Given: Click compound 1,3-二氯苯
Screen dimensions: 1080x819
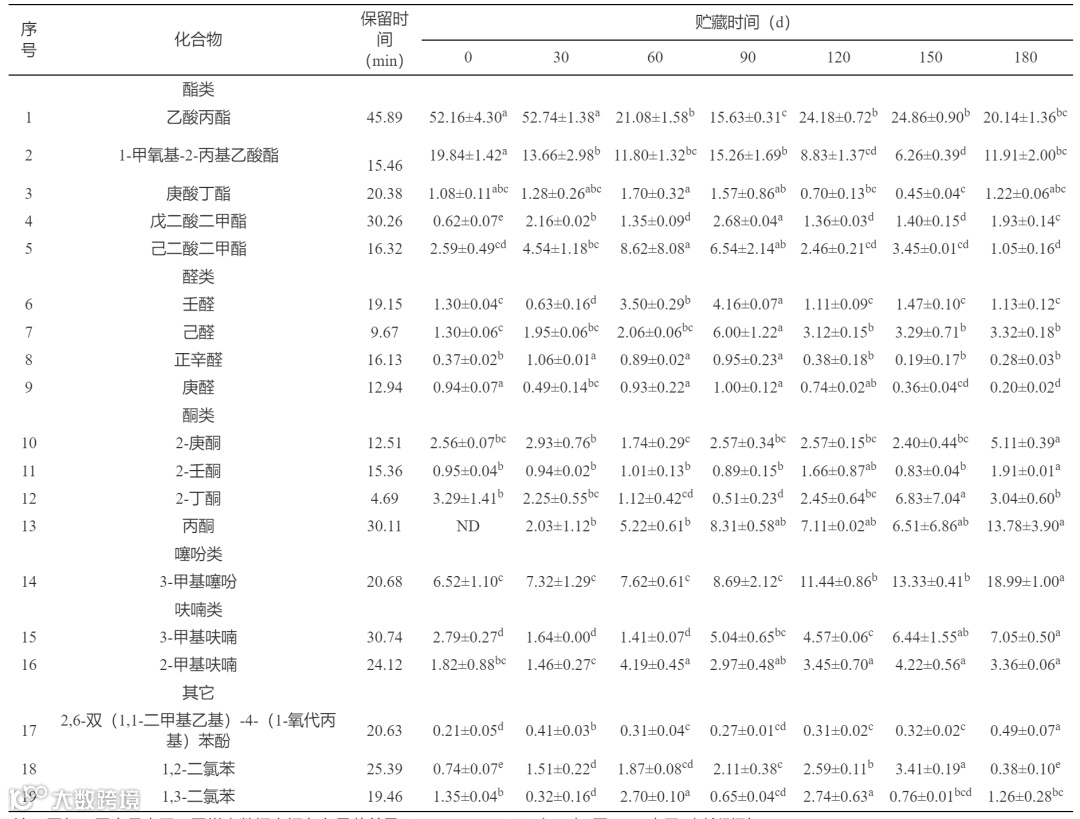Looking at the screenshot, I should tap(198, 797).
